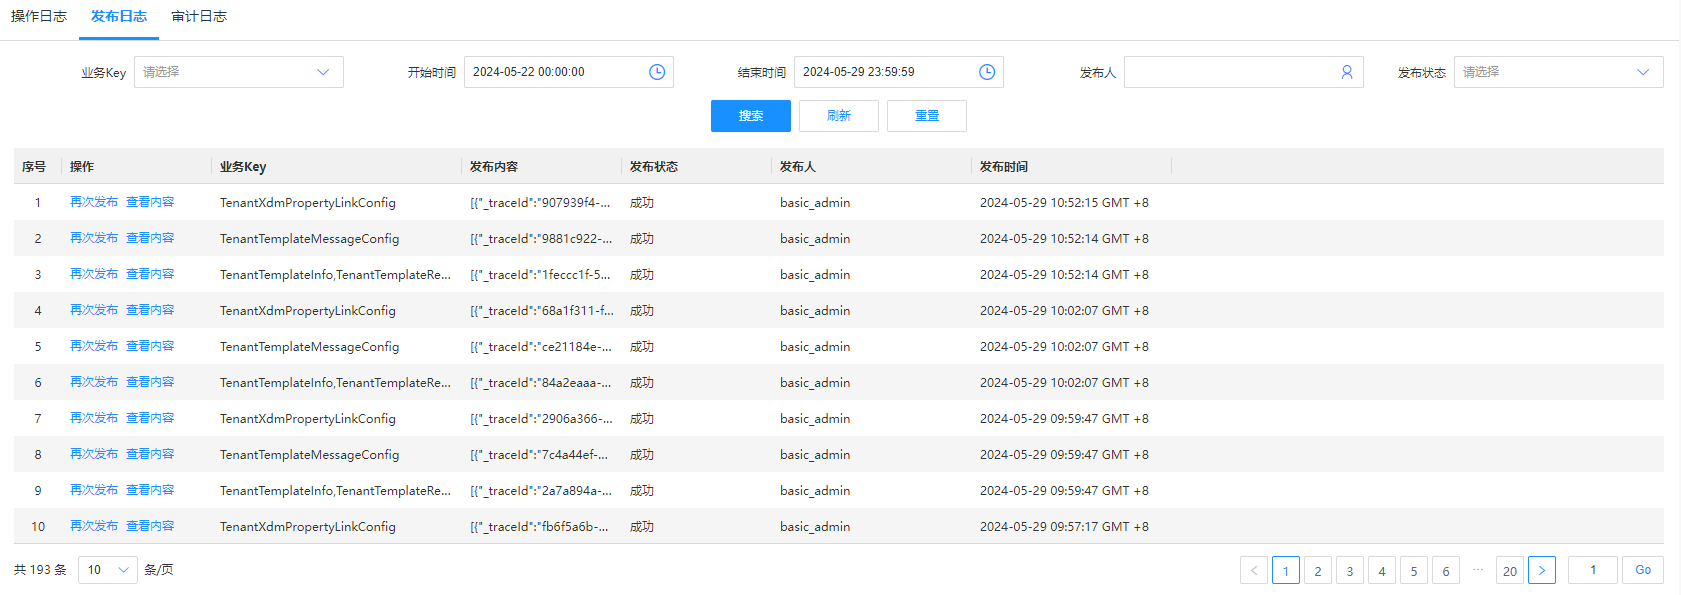Click 再次发布 in row 9
1681x595 pixels.
click(94, 490)
